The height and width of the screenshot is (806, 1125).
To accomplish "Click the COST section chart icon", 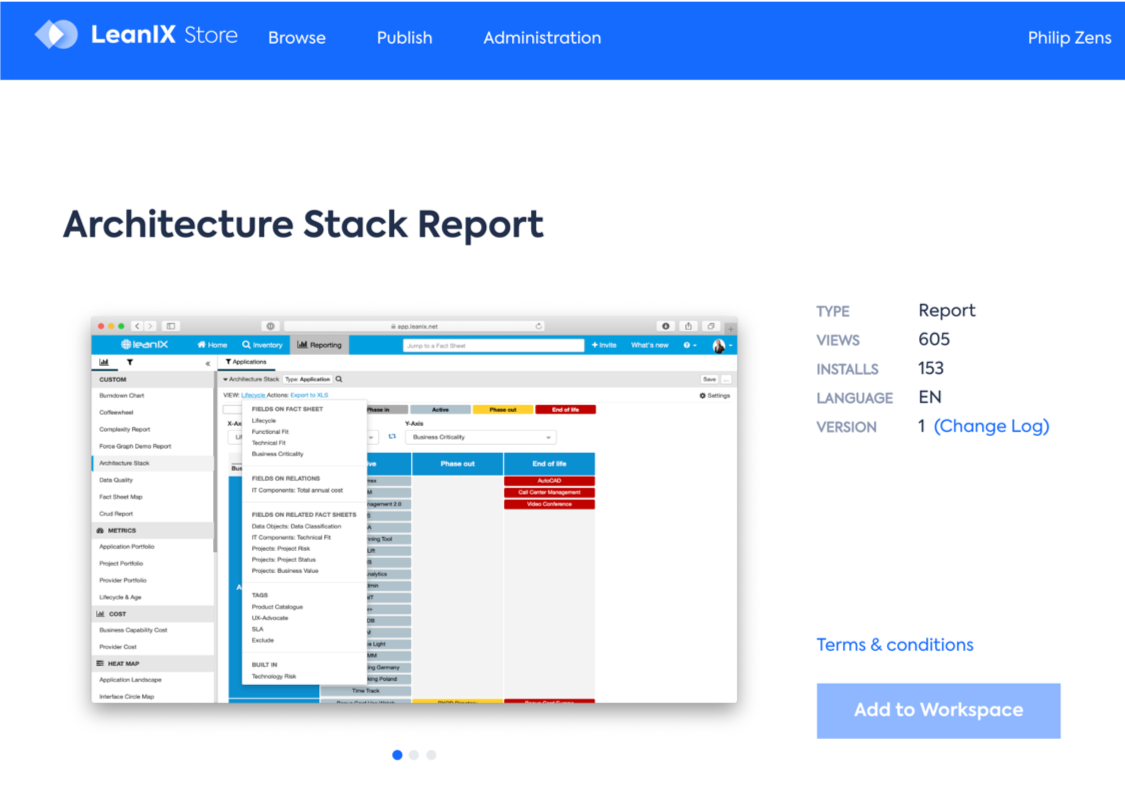I will (100, 614).
